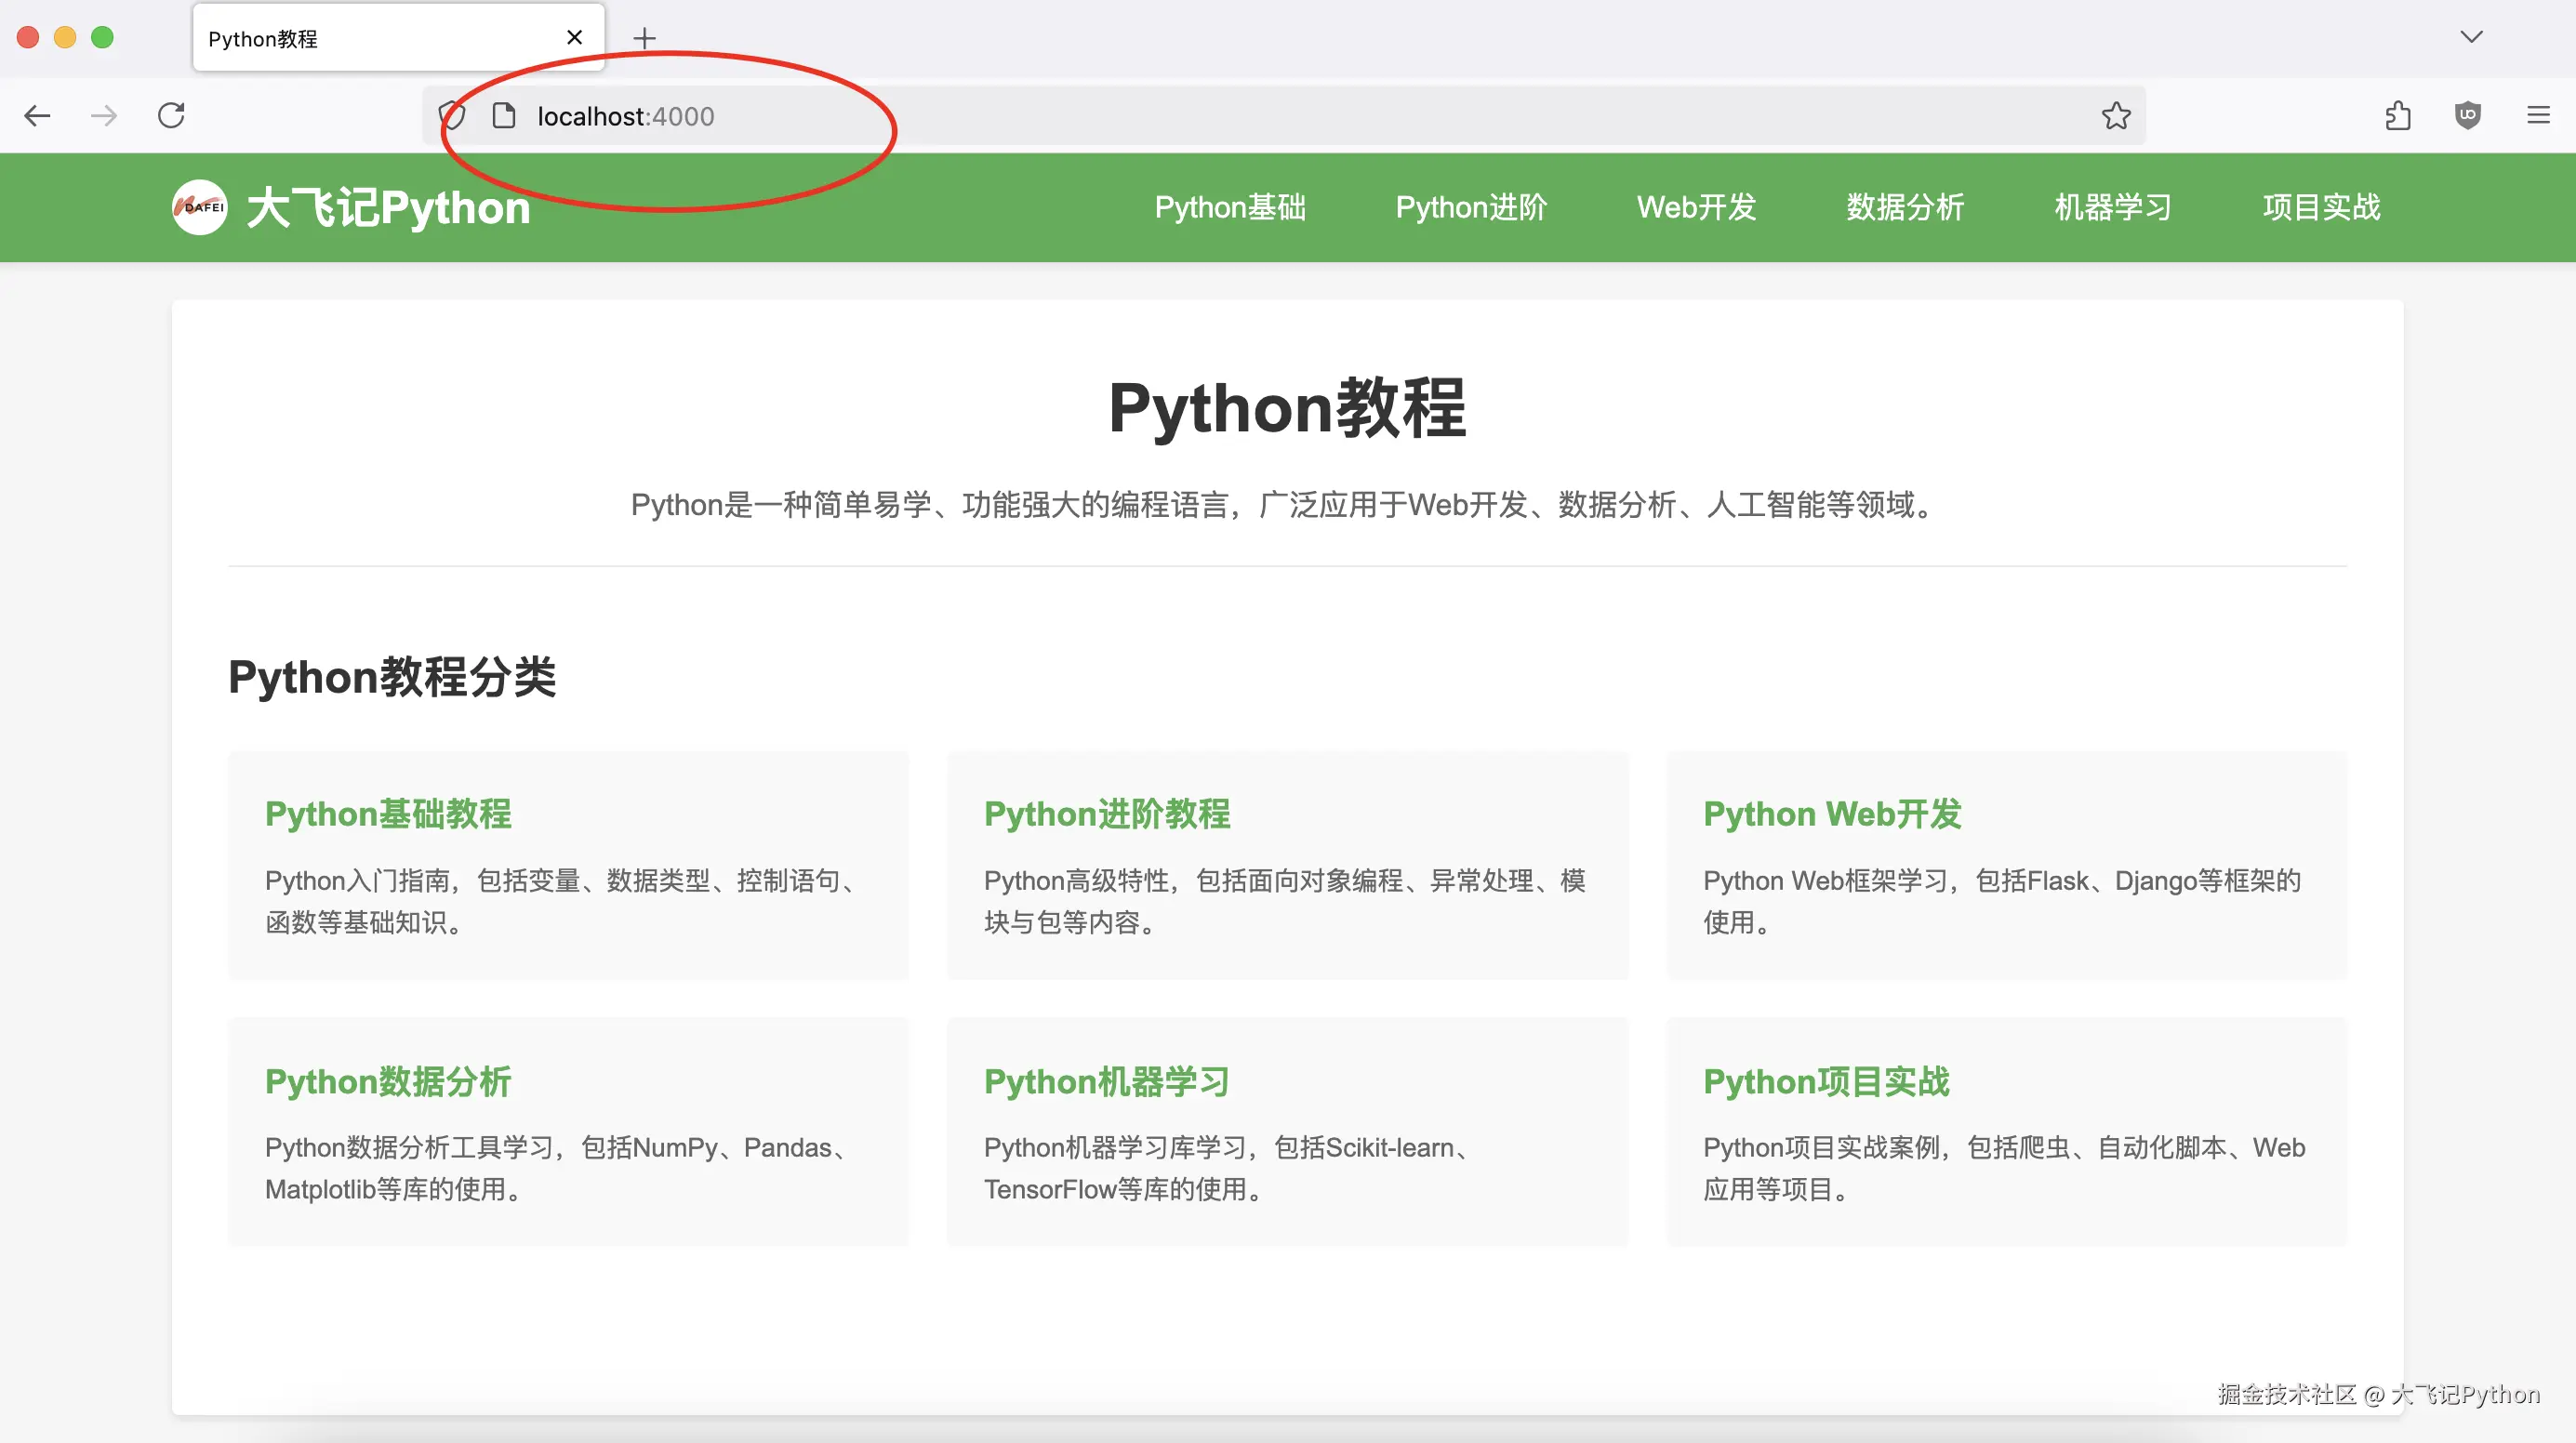Image resolution: width=2576 pixels, height=1443 pixels.
Task: Open the uBlock Origin shield icon
Action: 2467,116
